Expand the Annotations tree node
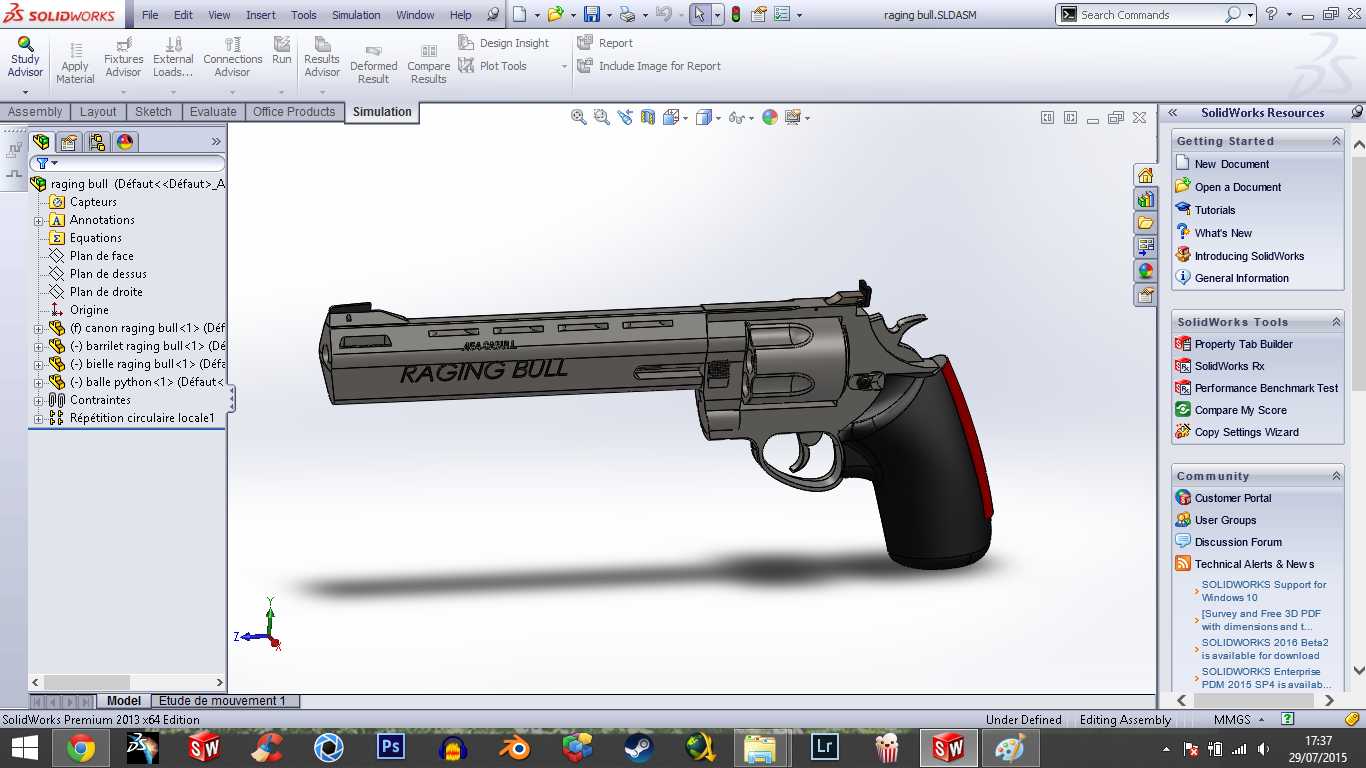1366x768 pixels. tap(39, 220)
